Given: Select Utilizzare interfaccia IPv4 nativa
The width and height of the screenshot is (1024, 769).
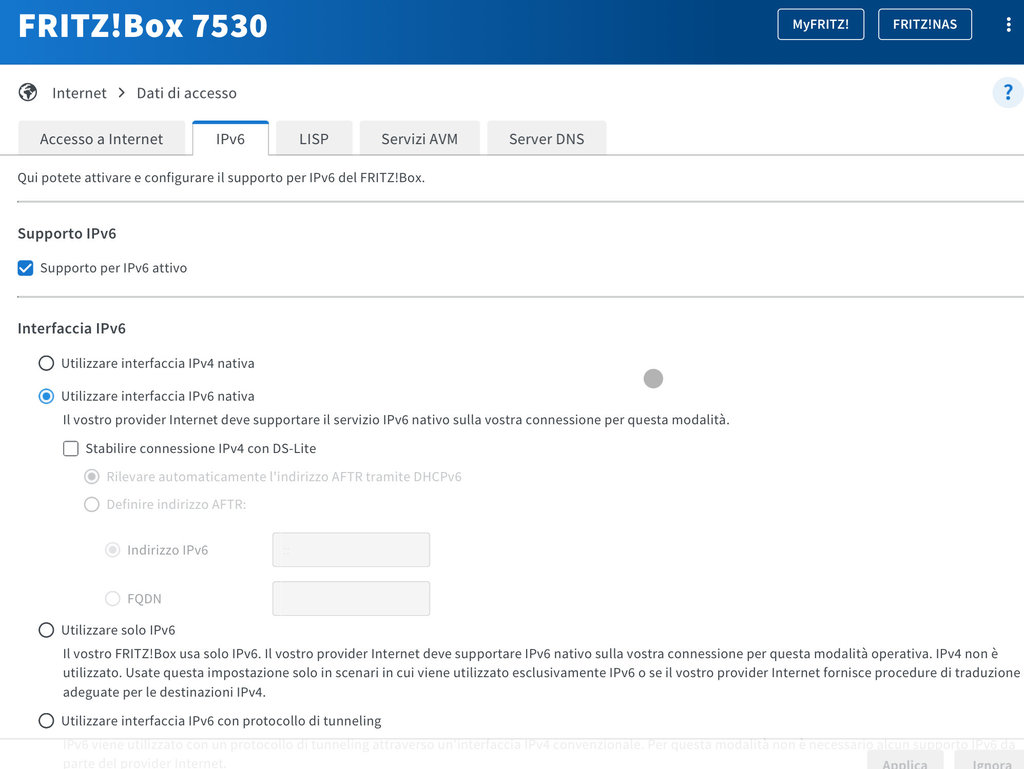Looking at the screenshot, I should [46, 363].
